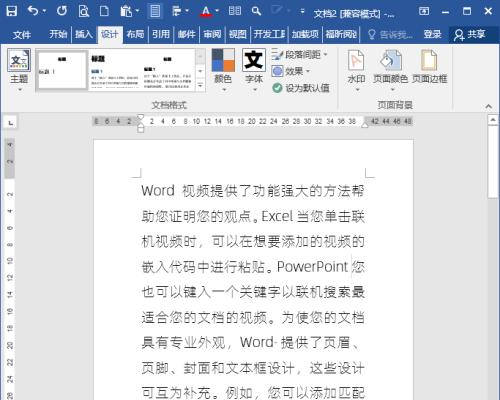Open the ribbon display options icon
The width and height of the screenshot is (500, 400).
(424, 11)
